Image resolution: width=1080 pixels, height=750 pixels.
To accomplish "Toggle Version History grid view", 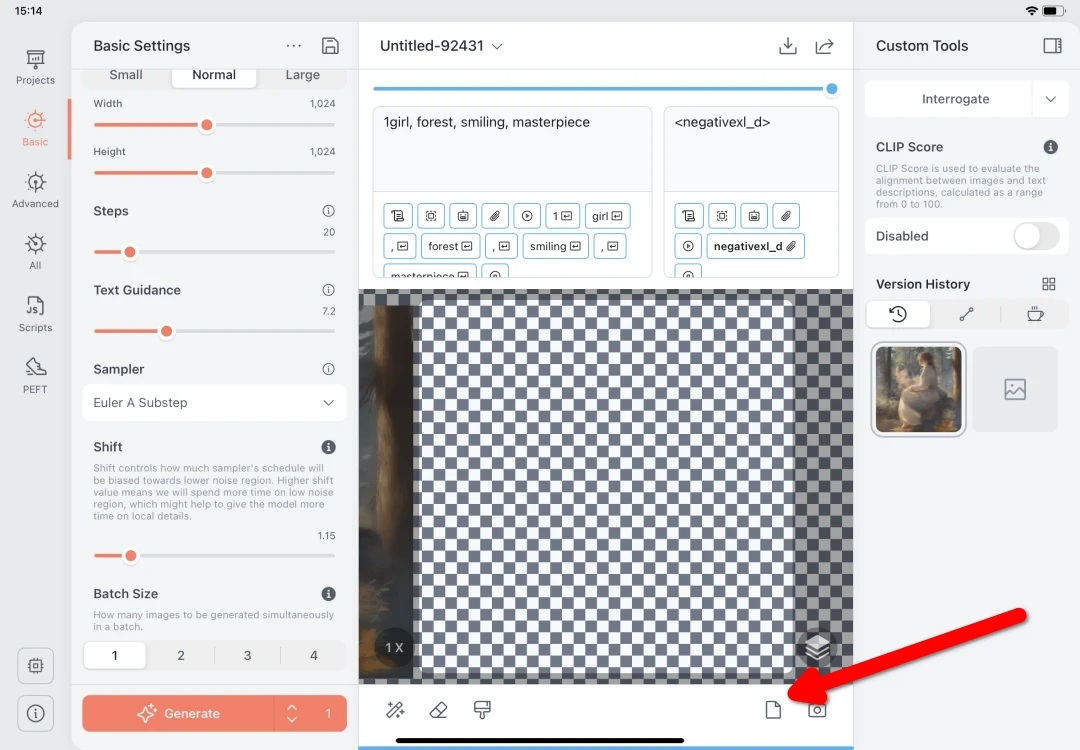I will [1048, 284].
